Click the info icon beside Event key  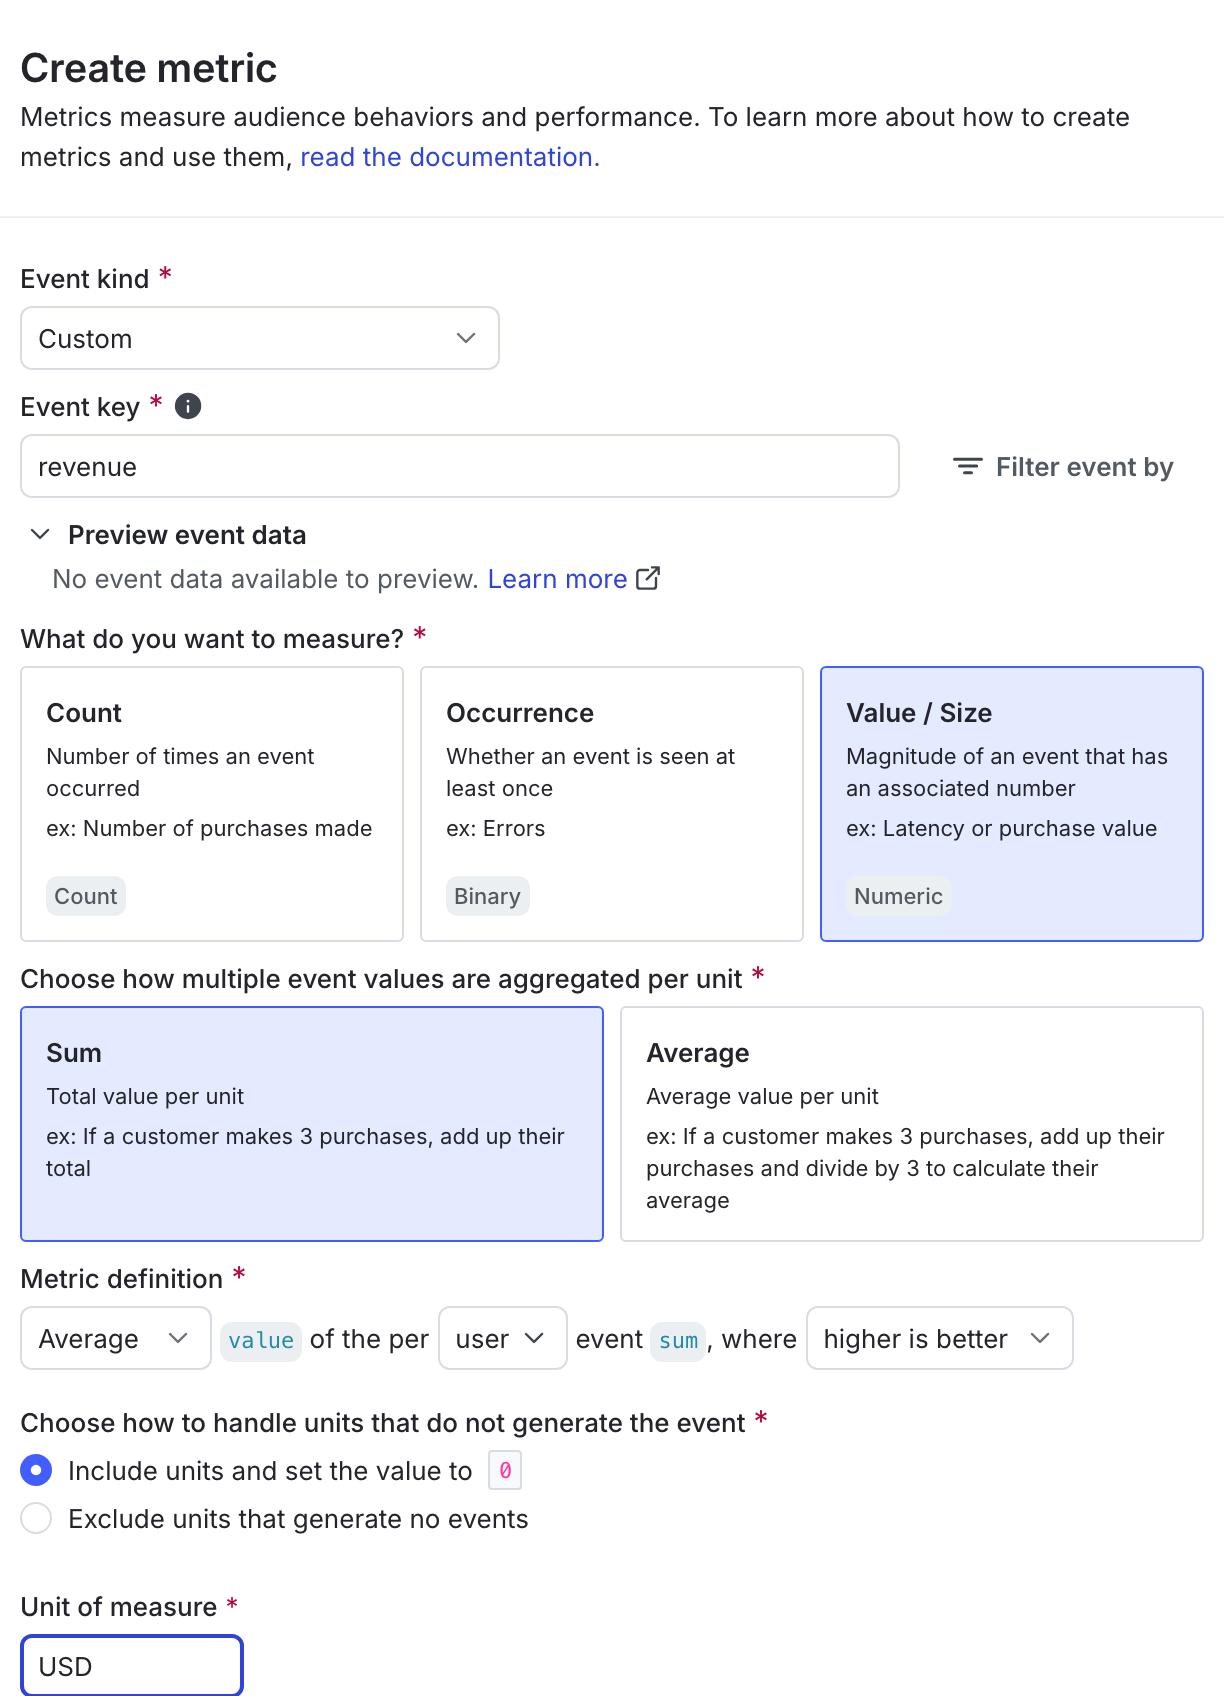point(187,406)
